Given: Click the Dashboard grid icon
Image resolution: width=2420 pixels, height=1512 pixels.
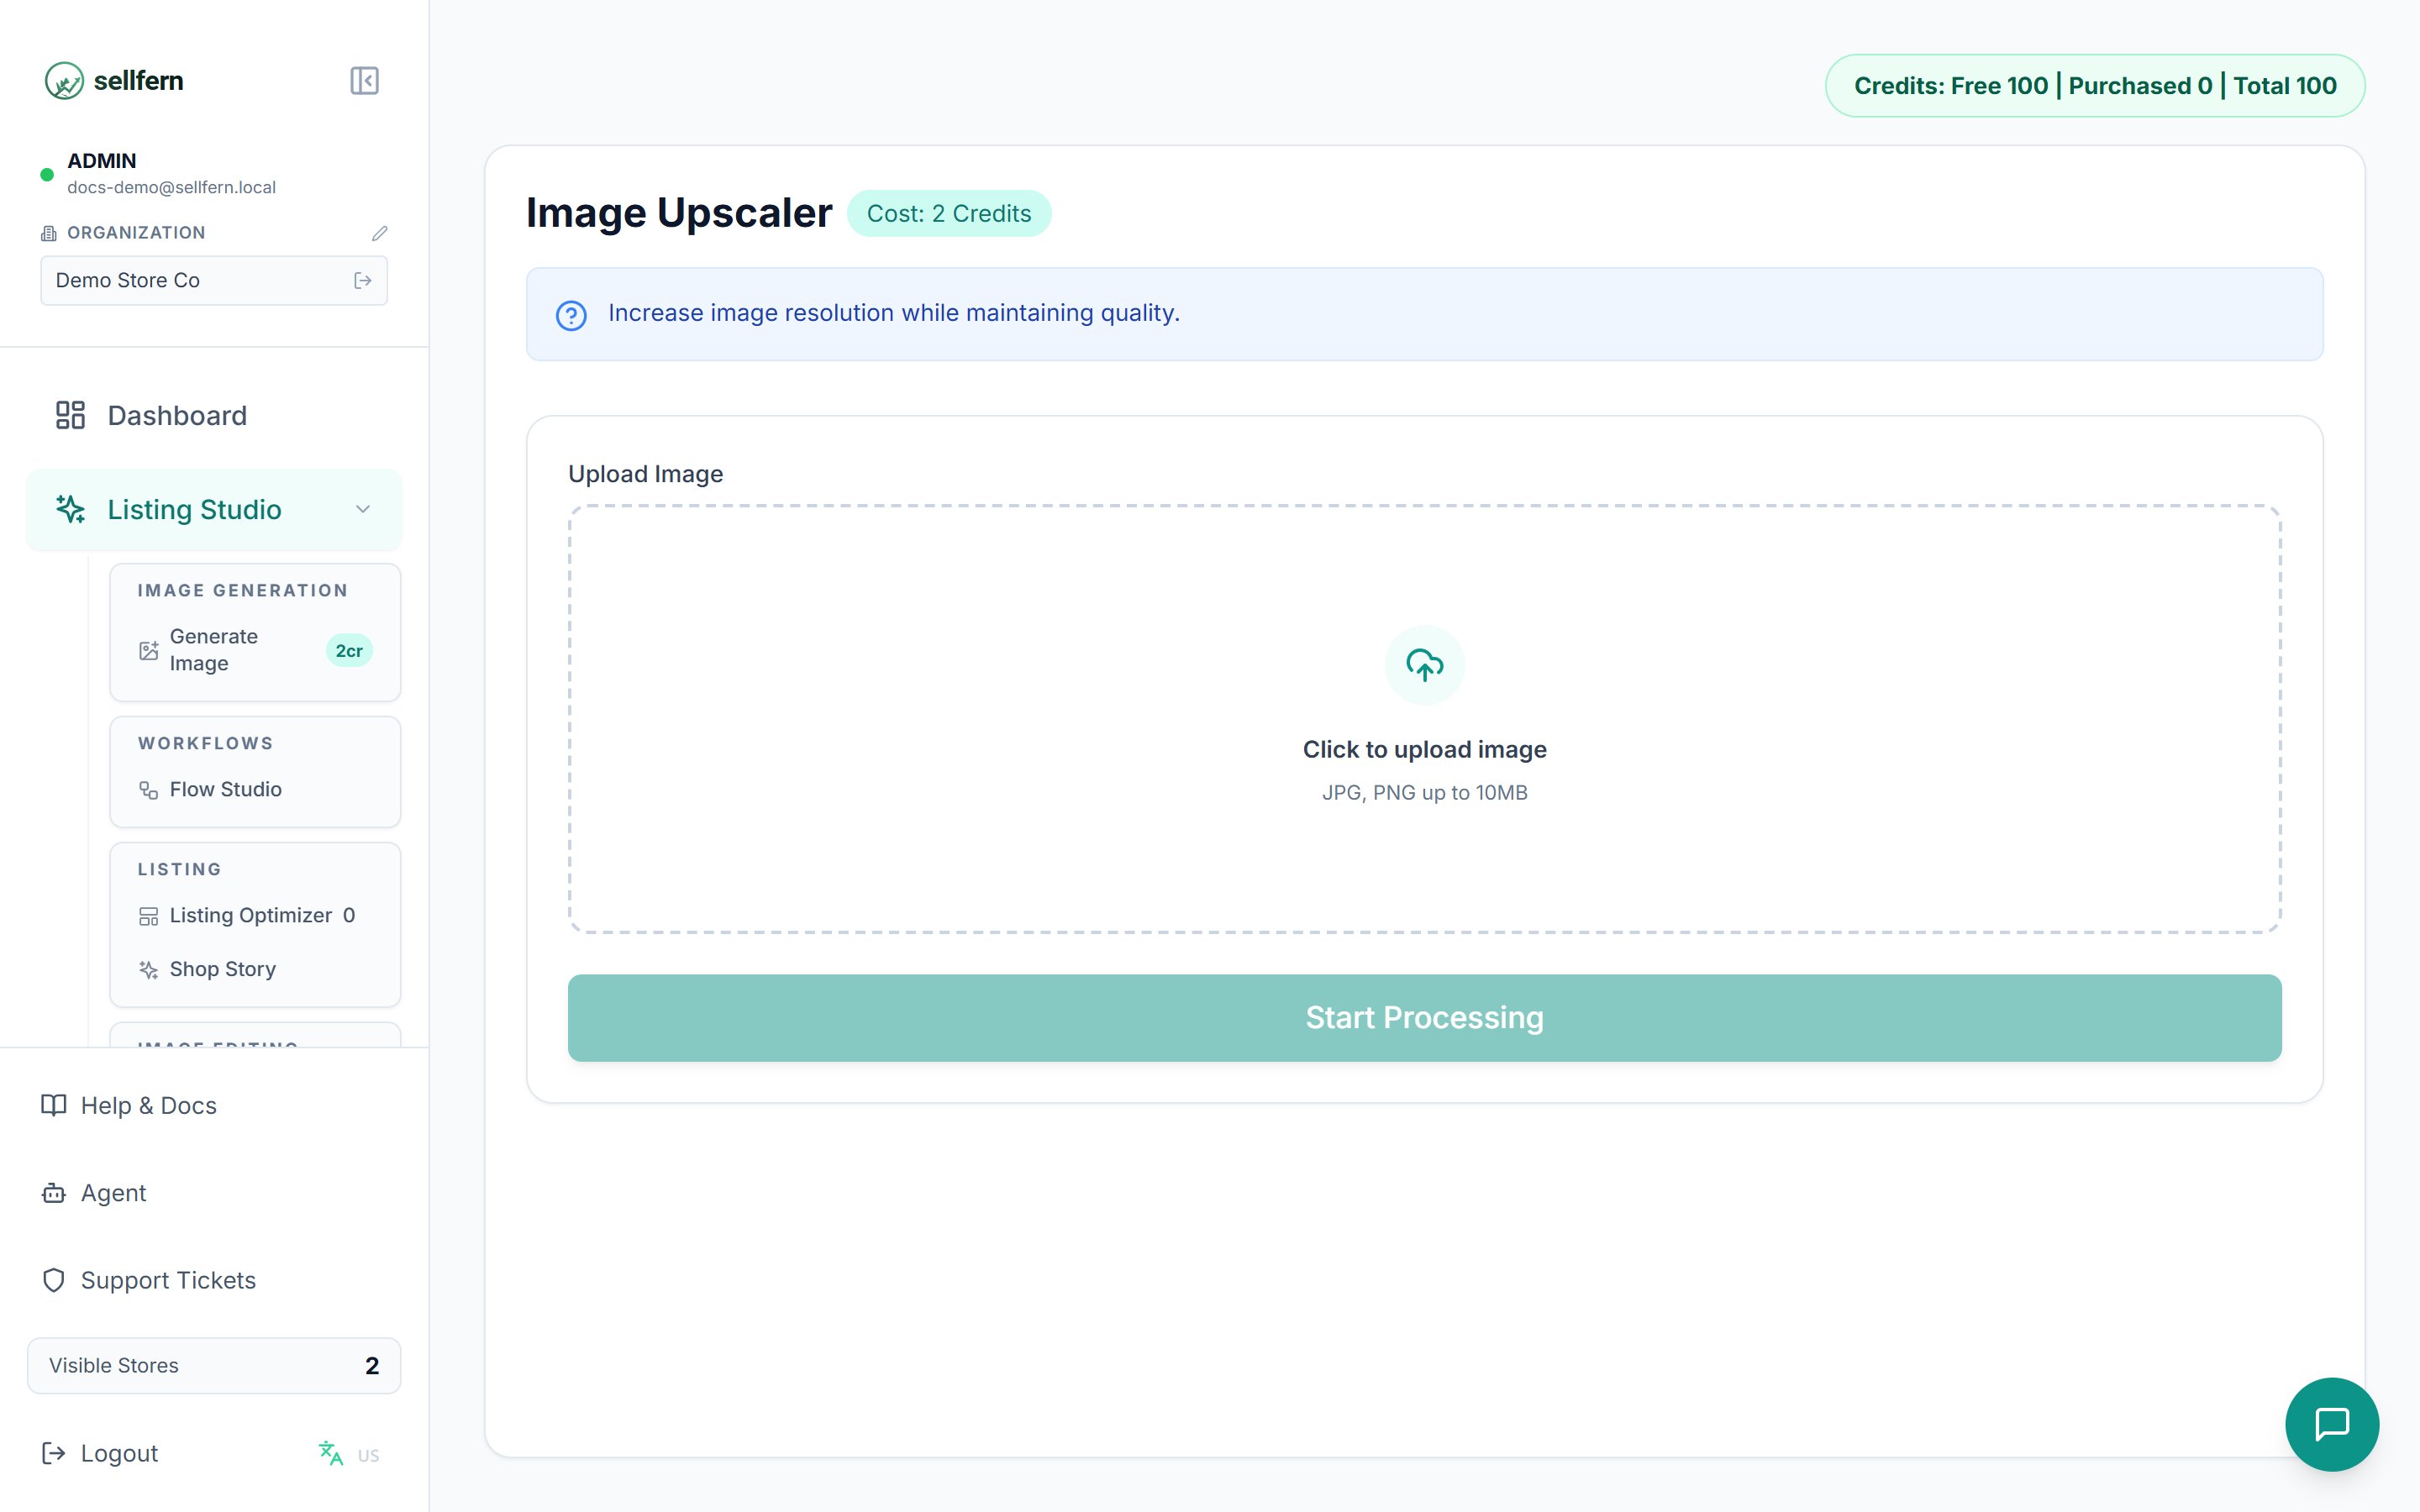Looking at the screenshot, I should (x=70, y=415).
